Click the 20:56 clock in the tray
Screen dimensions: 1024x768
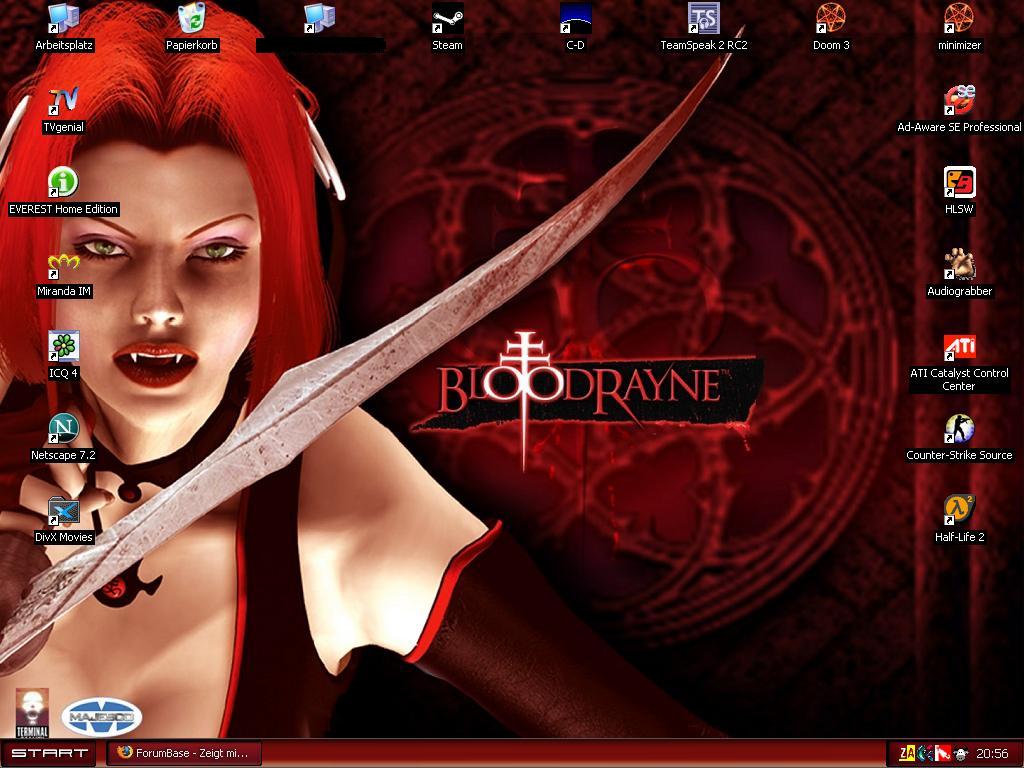[992, 754]
